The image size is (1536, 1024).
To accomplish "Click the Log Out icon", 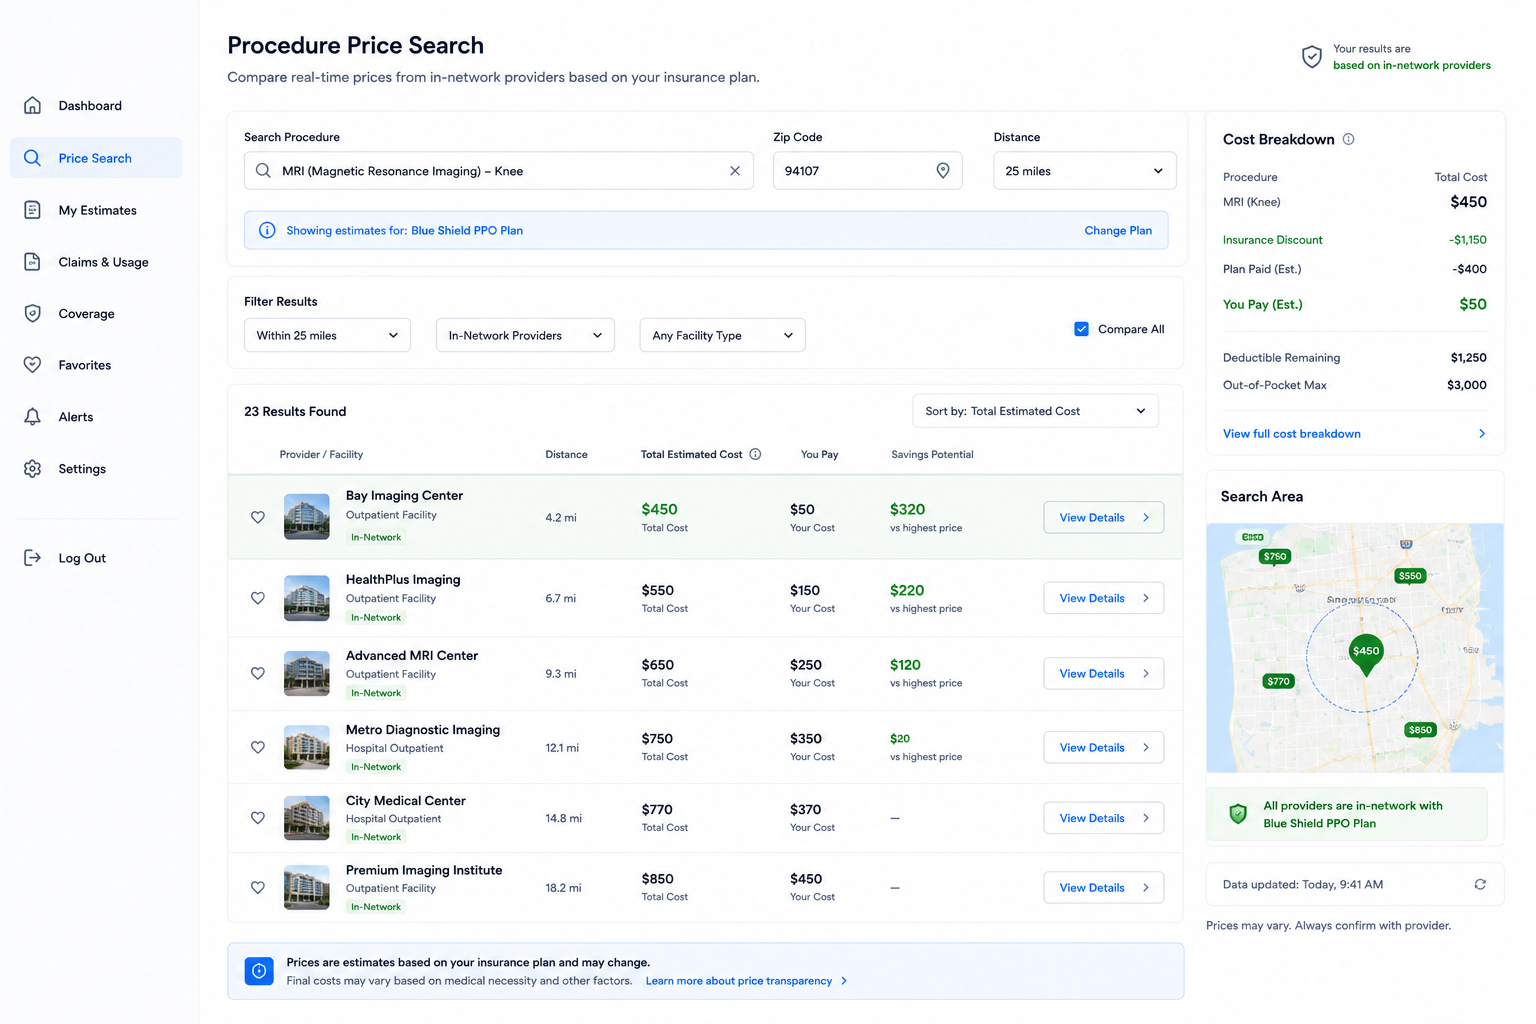I will pos(33,558).
